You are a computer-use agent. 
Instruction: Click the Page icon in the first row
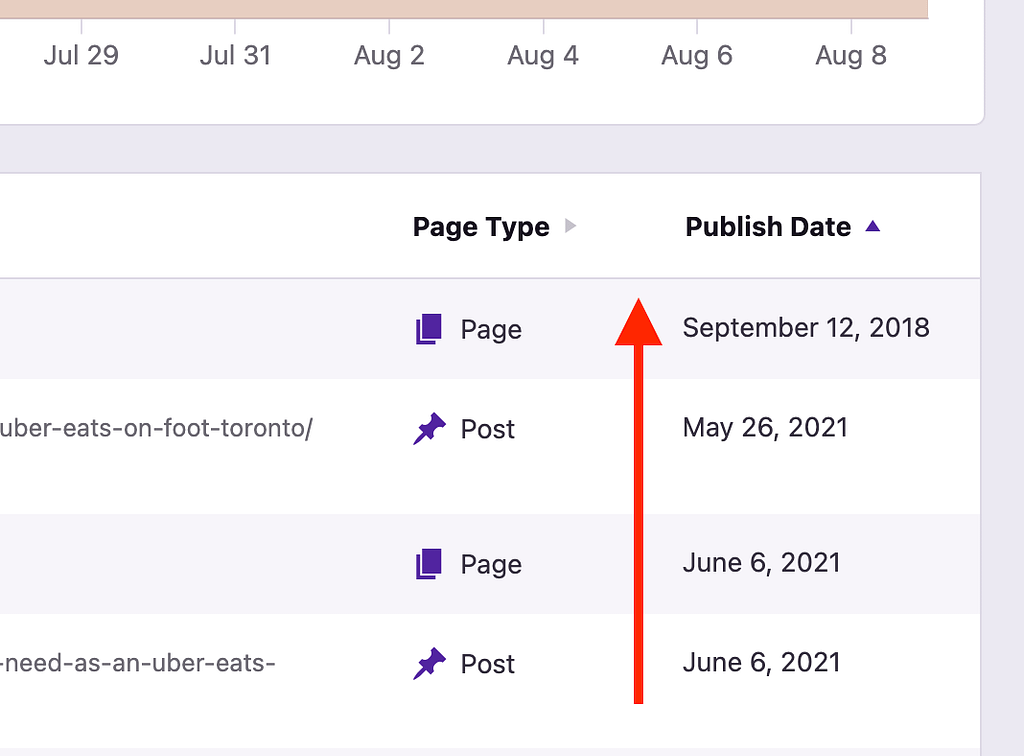[428, 329]
